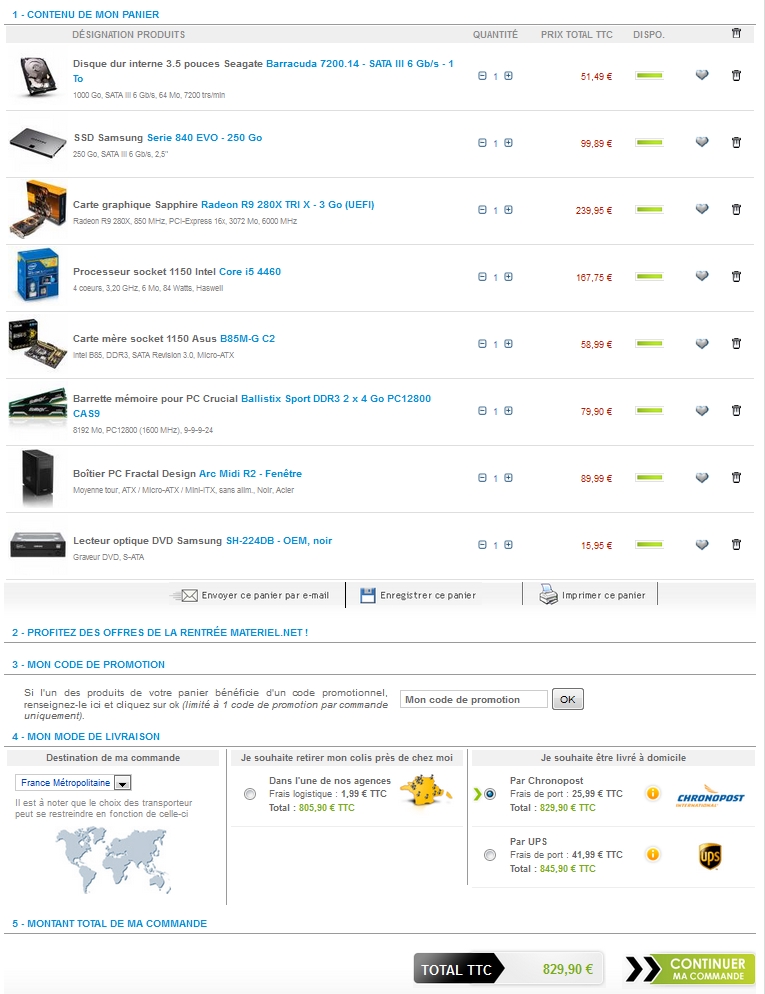Click OK to apply promotion code
This screenshot has height=994, width=765.
[568, 699]
